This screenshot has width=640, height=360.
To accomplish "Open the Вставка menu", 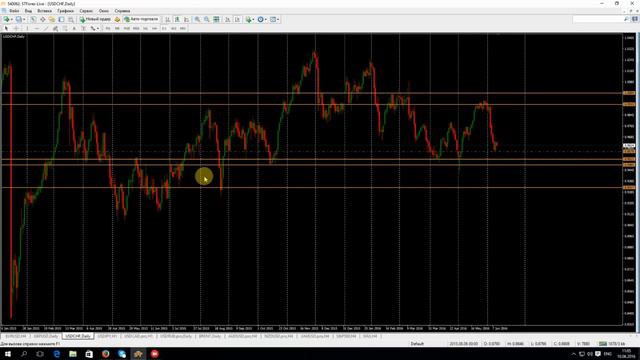I will point(44,11).
